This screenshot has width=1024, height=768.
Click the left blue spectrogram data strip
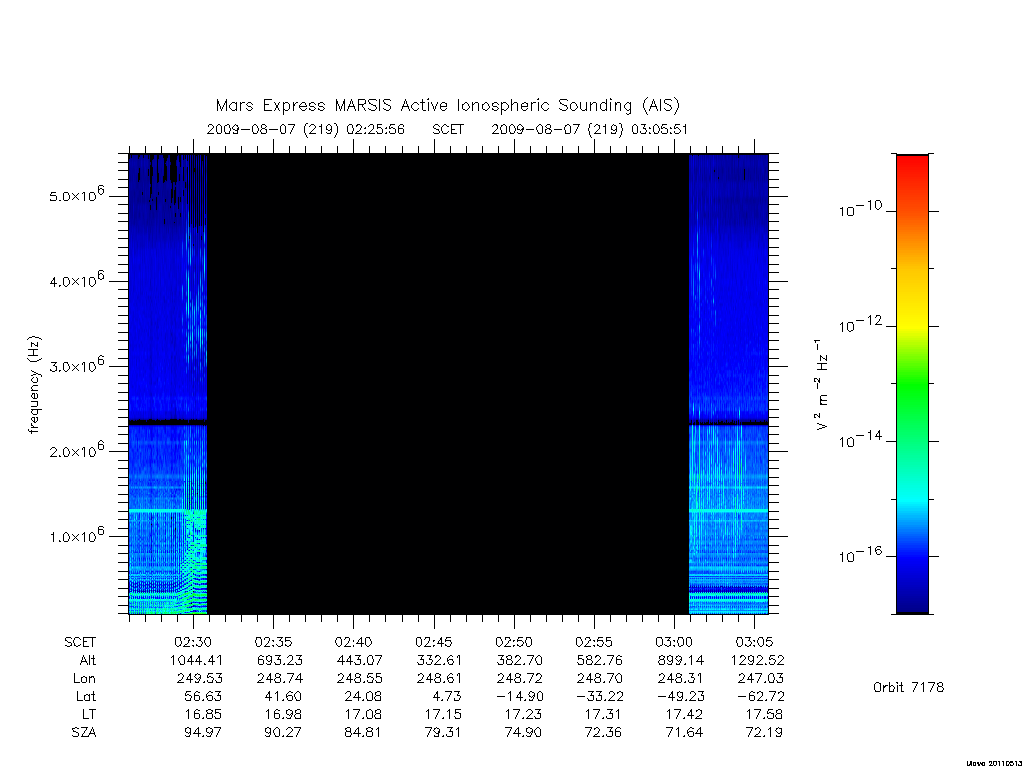168,384
